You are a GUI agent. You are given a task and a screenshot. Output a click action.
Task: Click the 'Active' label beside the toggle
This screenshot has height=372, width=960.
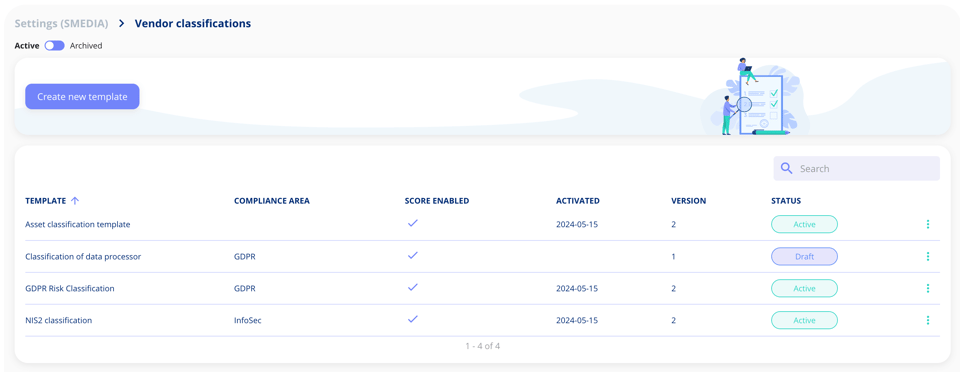[27, 46]
